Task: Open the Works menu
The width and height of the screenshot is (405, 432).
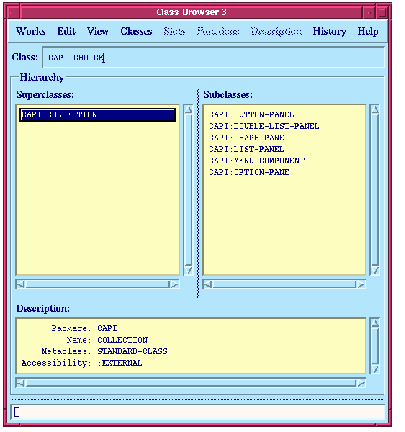Action: (x=30, y=31)
